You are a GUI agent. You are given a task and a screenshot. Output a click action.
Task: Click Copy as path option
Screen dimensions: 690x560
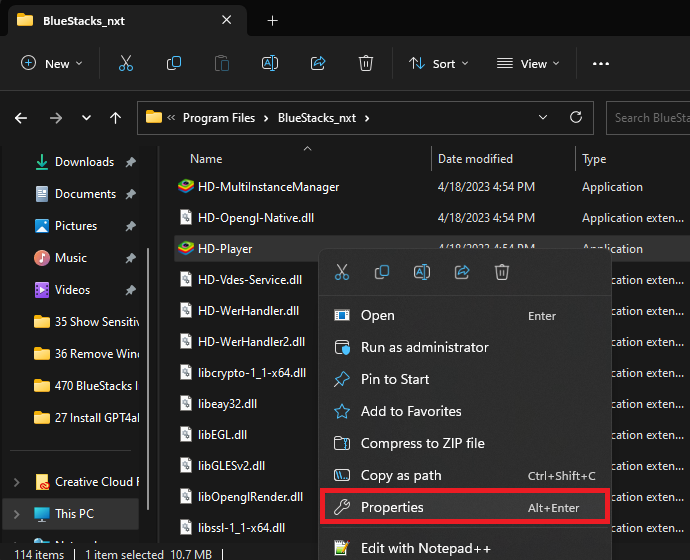tap(400, 475)
